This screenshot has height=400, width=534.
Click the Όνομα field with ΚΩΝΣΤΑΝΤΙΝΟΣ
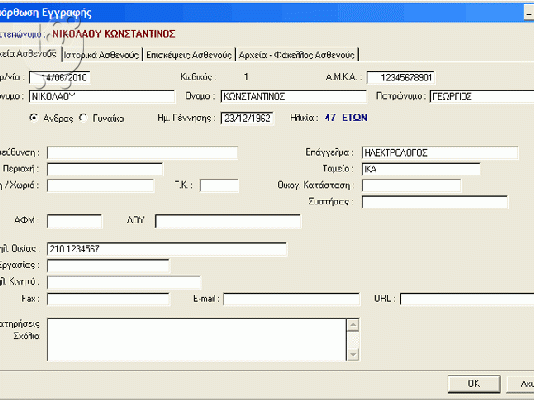[293, 97]
